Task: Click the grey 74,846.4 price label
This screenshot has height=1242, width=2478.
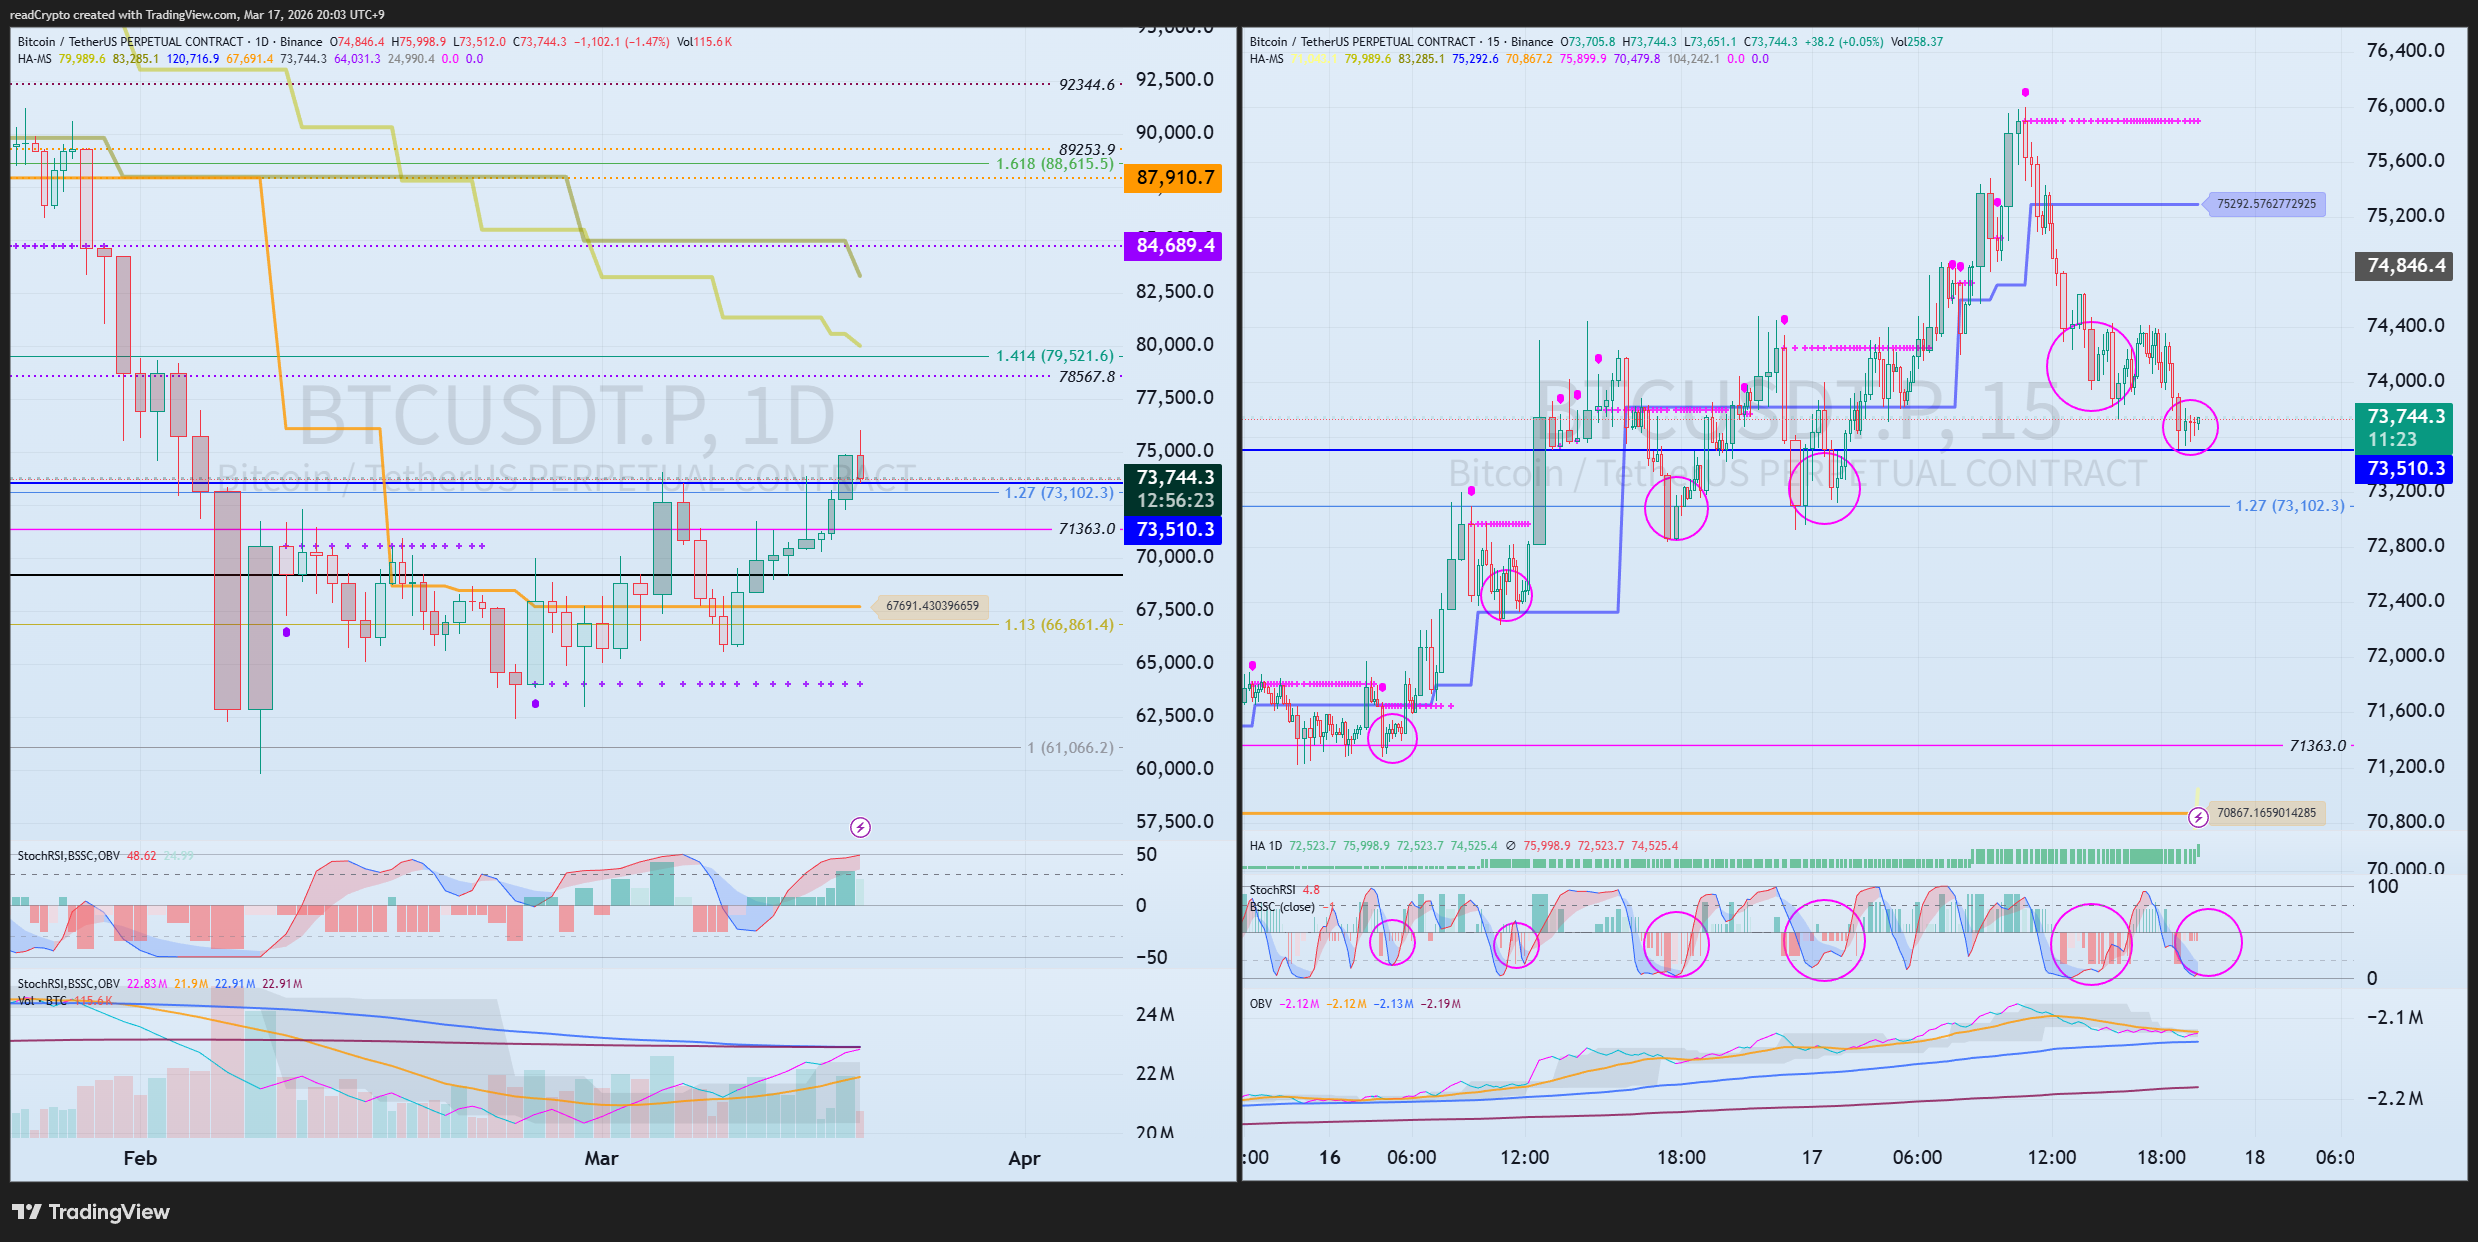Action: point(2404,266)
